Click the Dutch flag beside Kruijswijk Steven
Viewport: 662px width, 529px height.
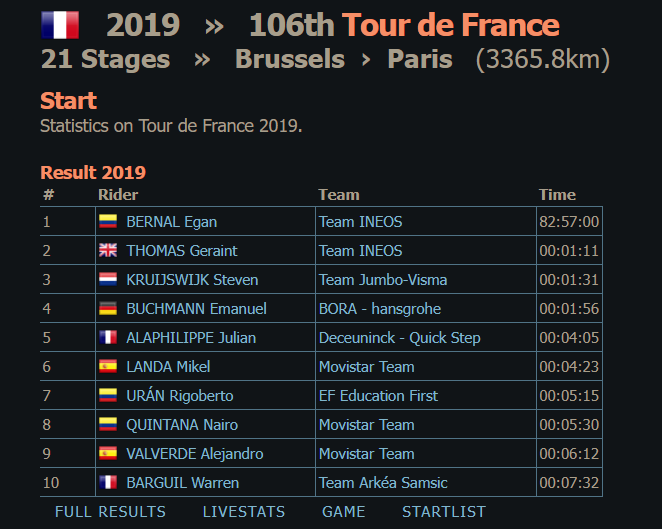[108, 280]
